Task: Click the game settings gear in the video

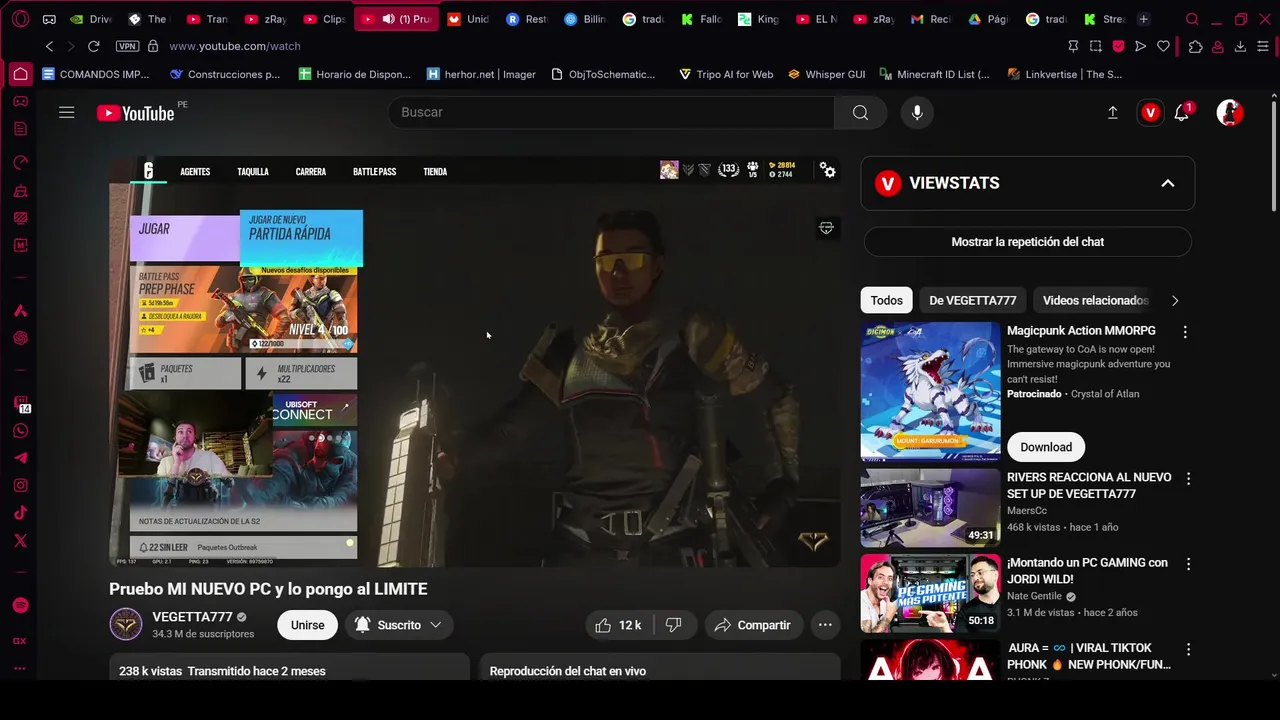Action: tap(828, 171)
